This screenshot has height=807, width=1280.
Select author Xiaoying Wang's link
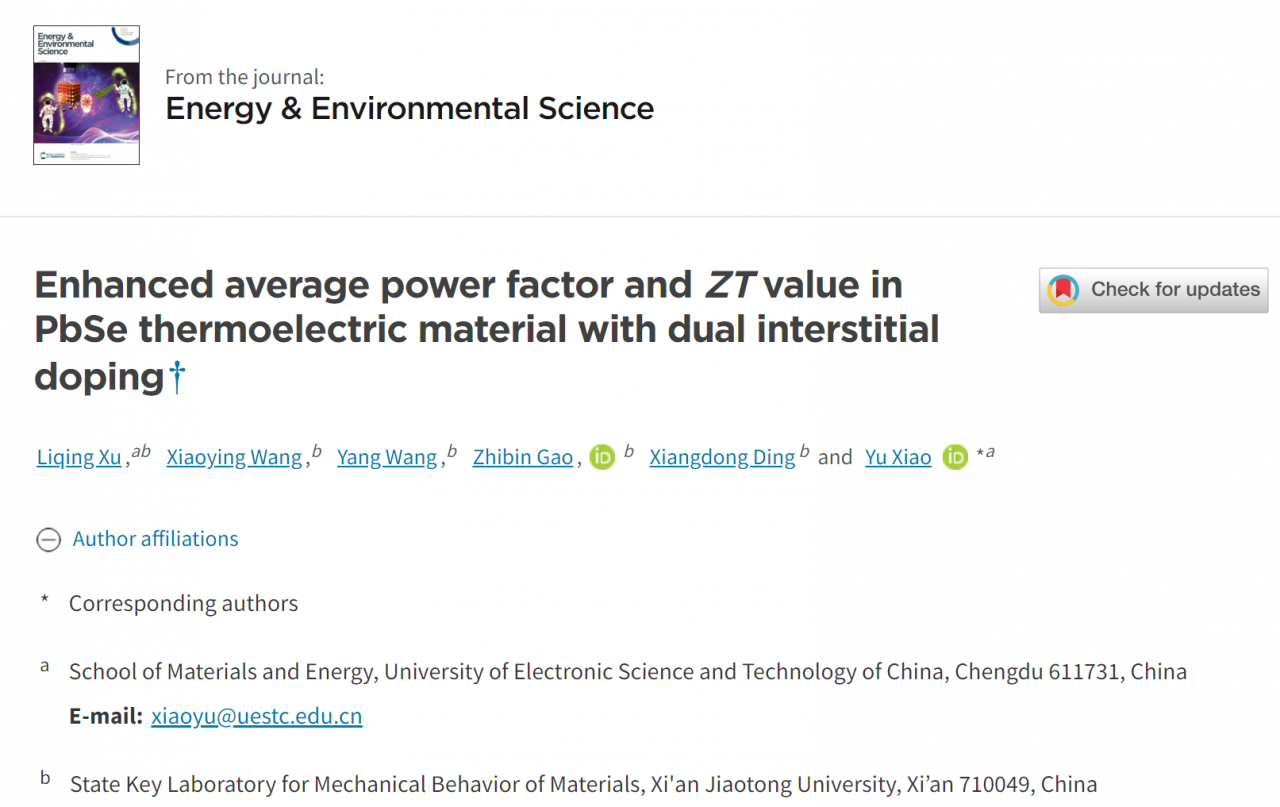[x=234, y=458]
